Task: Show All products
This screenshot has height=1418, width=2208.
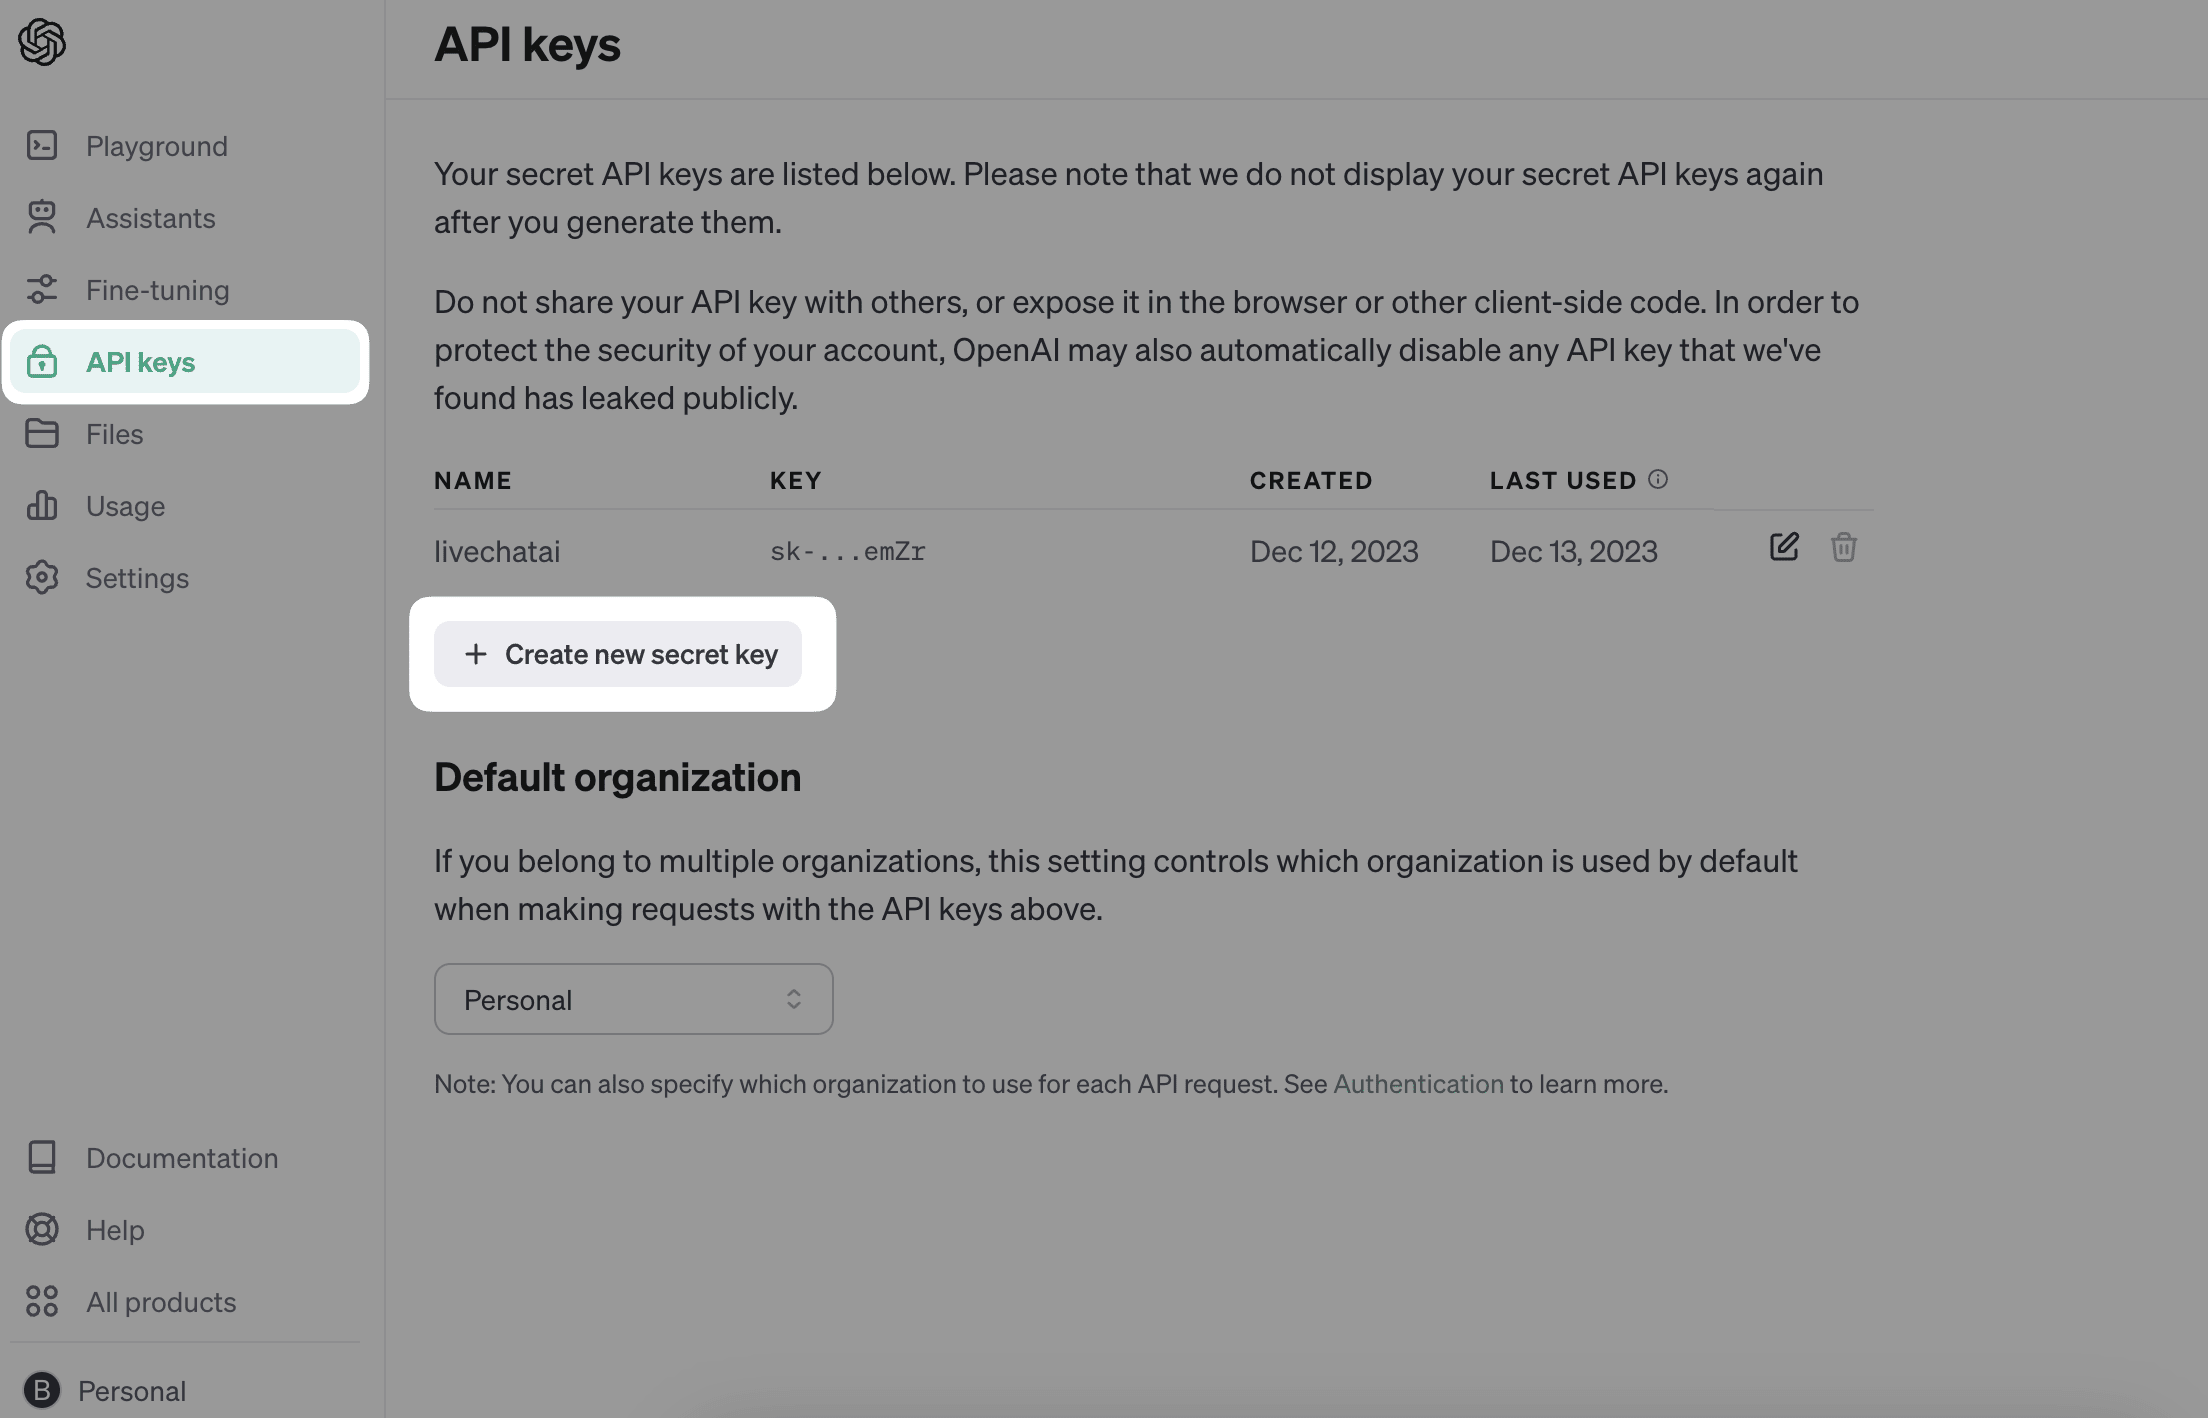Action: click(x=185, y=1302)
